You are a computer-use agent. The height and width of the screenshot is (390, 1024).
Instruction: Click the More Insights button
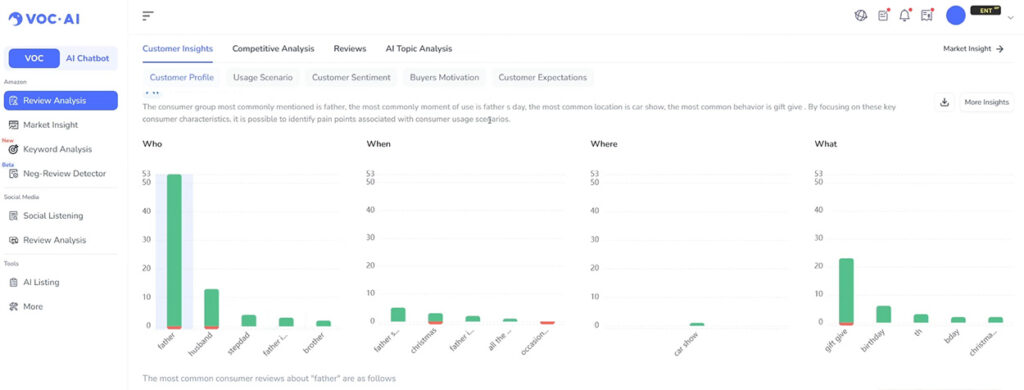pyautogui.click(x=986, y=103)
